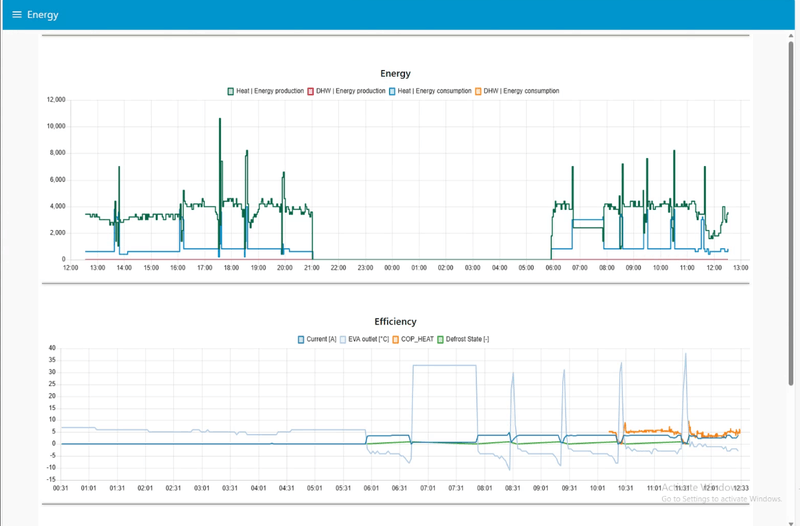
Task: Click the Energy title in header bar
Action: (43, 15)
